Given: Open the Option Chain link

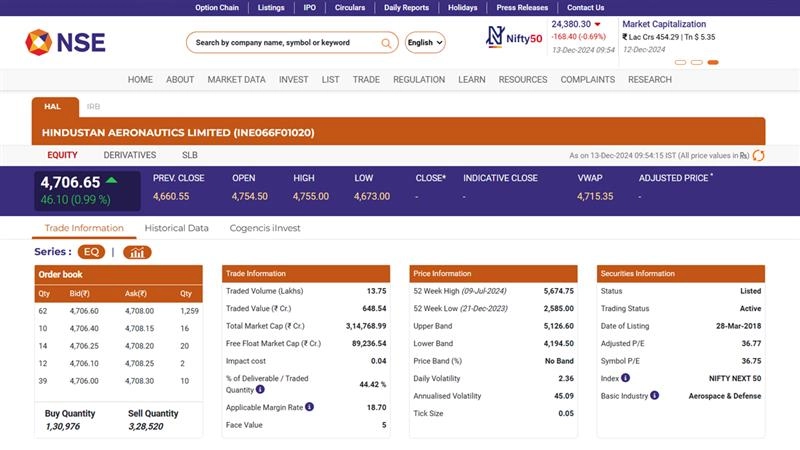Looking at the screenshot, I should pyautogui.click(x=218, y=7).
